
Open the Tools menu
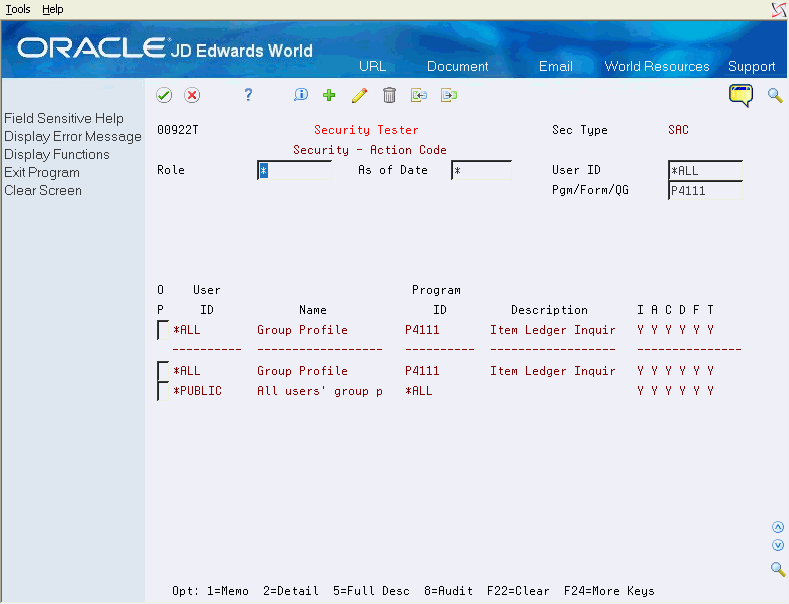pyautogui.click(x=18, y=9)
